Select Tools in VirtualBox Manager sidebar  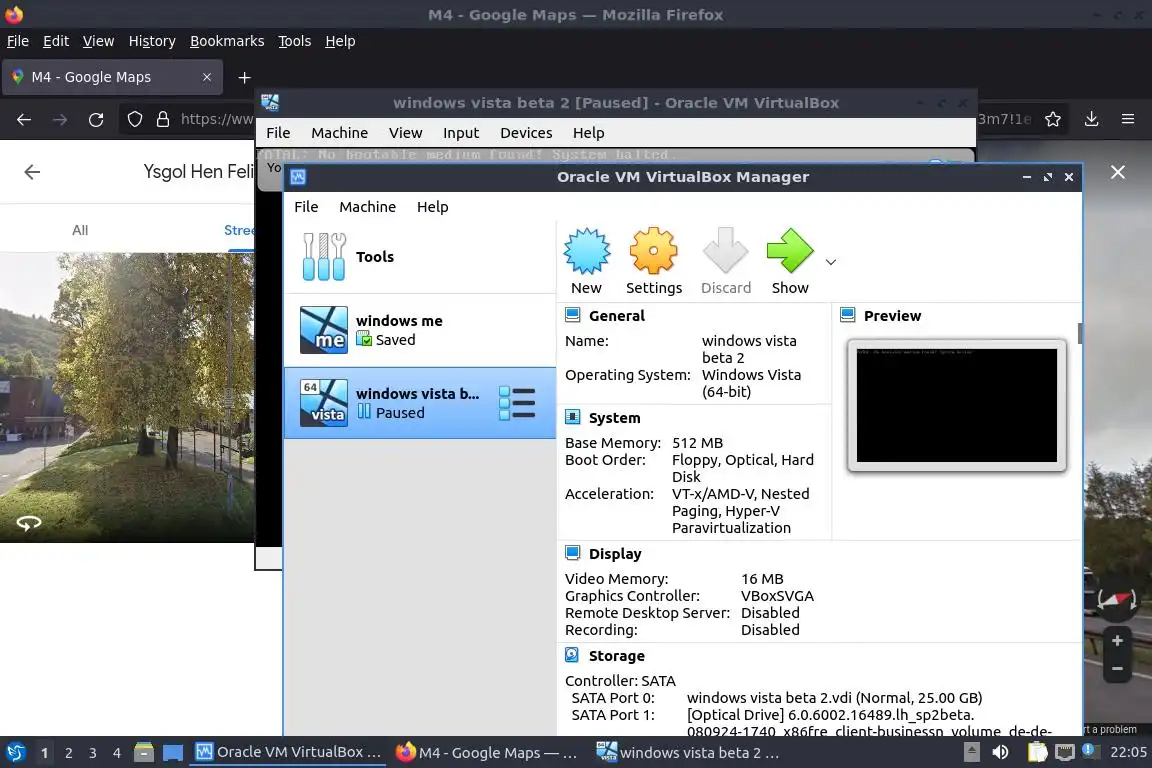coord(420,256)
